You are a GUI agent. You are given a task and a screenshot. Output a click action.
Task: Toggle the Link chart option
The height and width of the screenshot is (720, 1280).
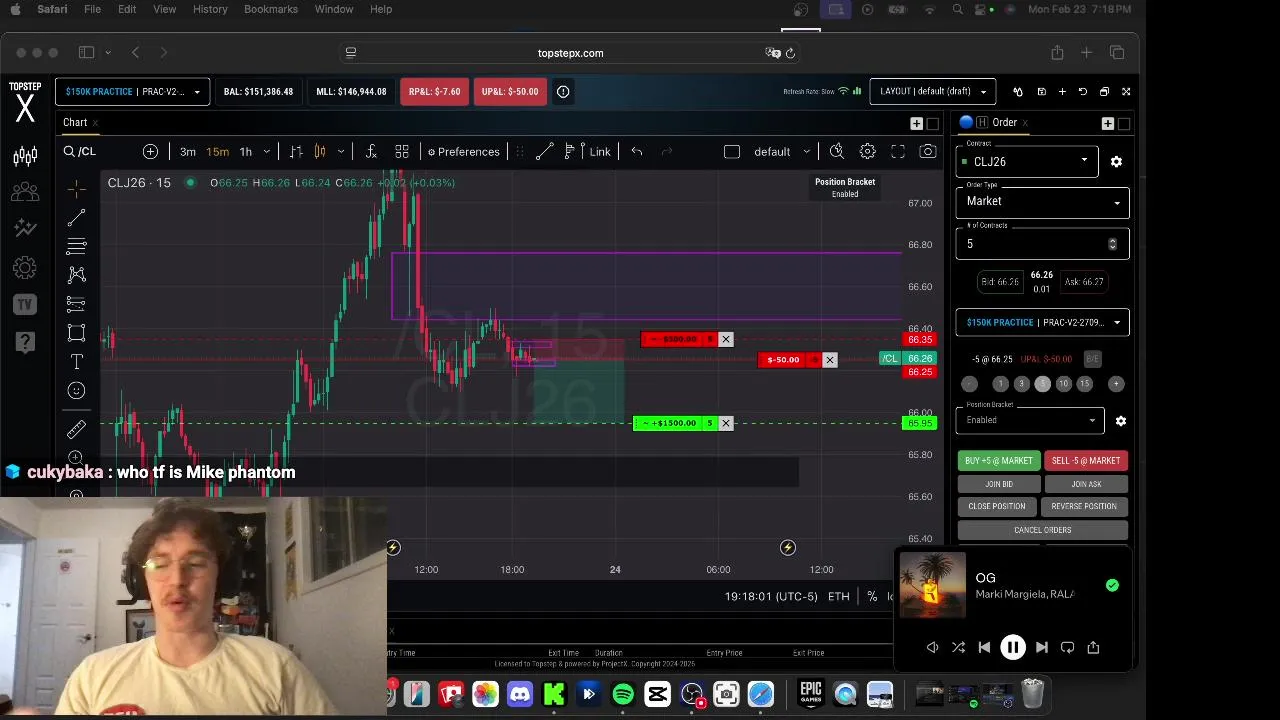click(600, 152)
